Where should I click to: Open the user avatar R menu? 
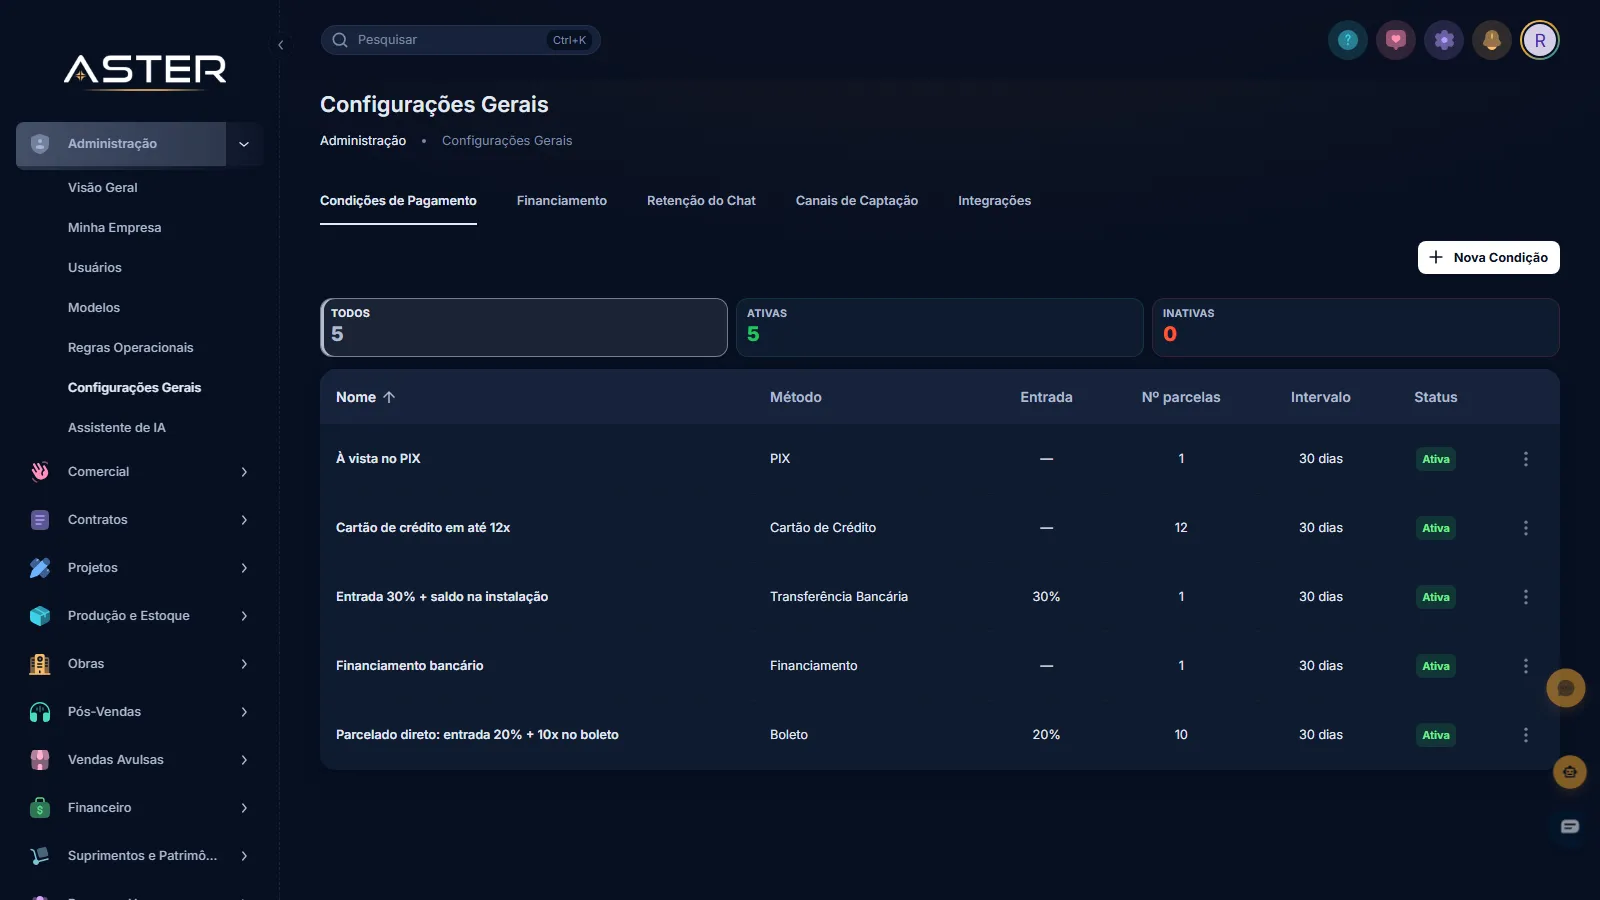coord(1540,40)
